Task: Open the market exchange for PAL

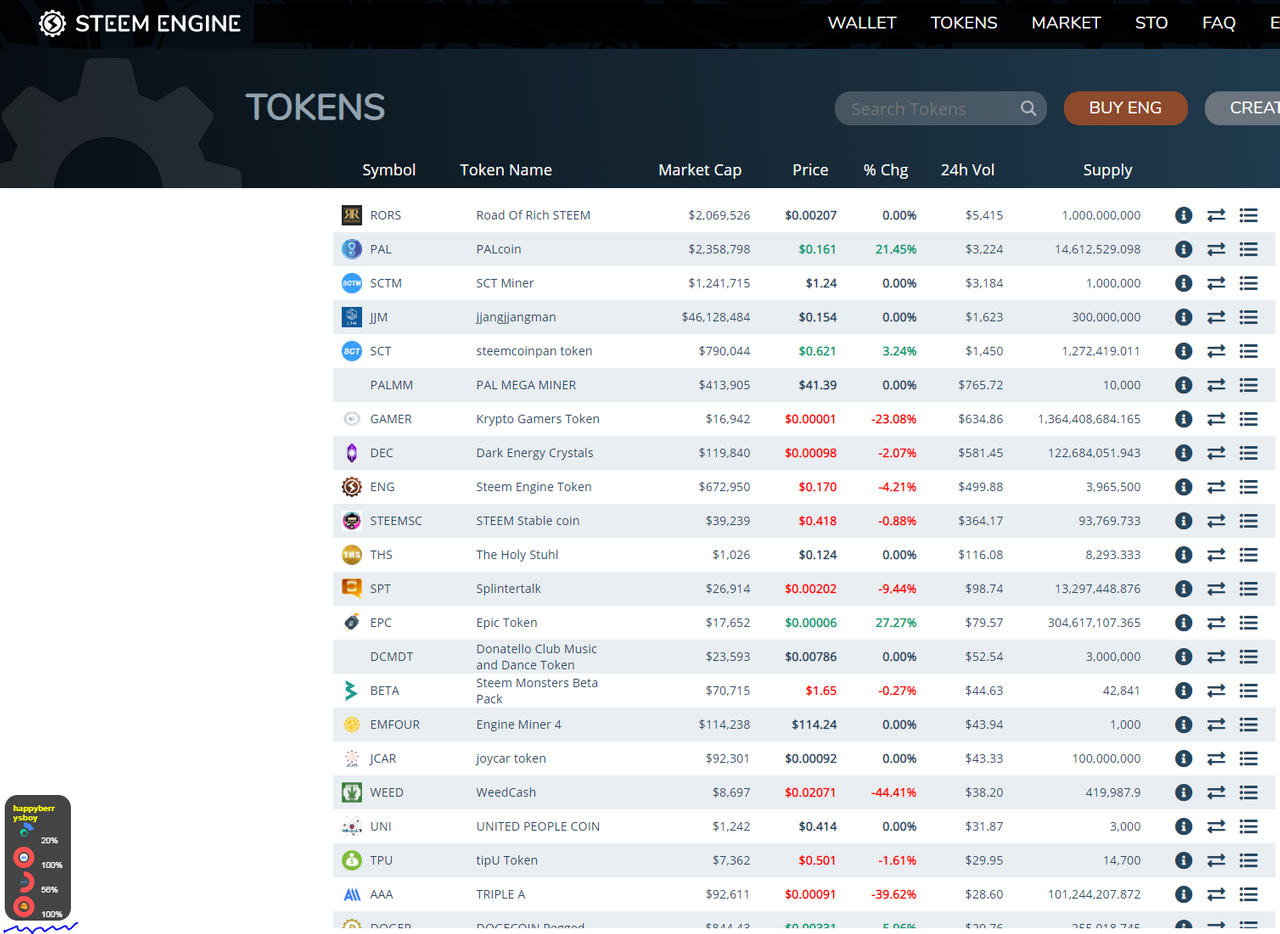Action: point(1216,249)
